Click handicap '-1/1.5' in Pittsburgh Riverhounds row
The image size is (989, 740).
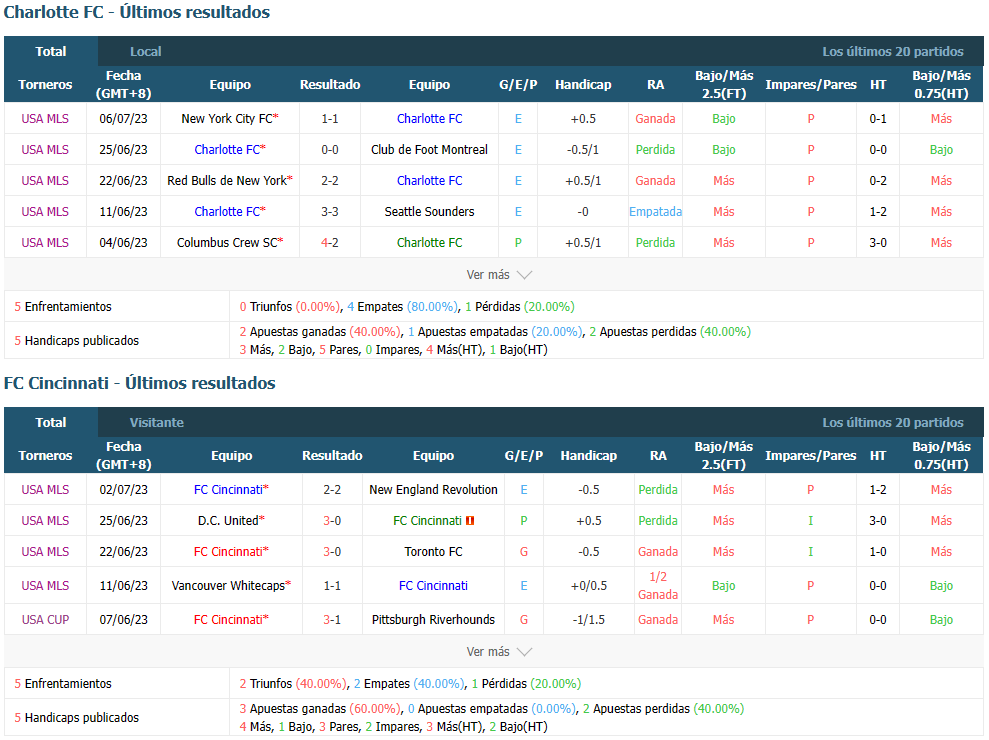tap(588, 620)
